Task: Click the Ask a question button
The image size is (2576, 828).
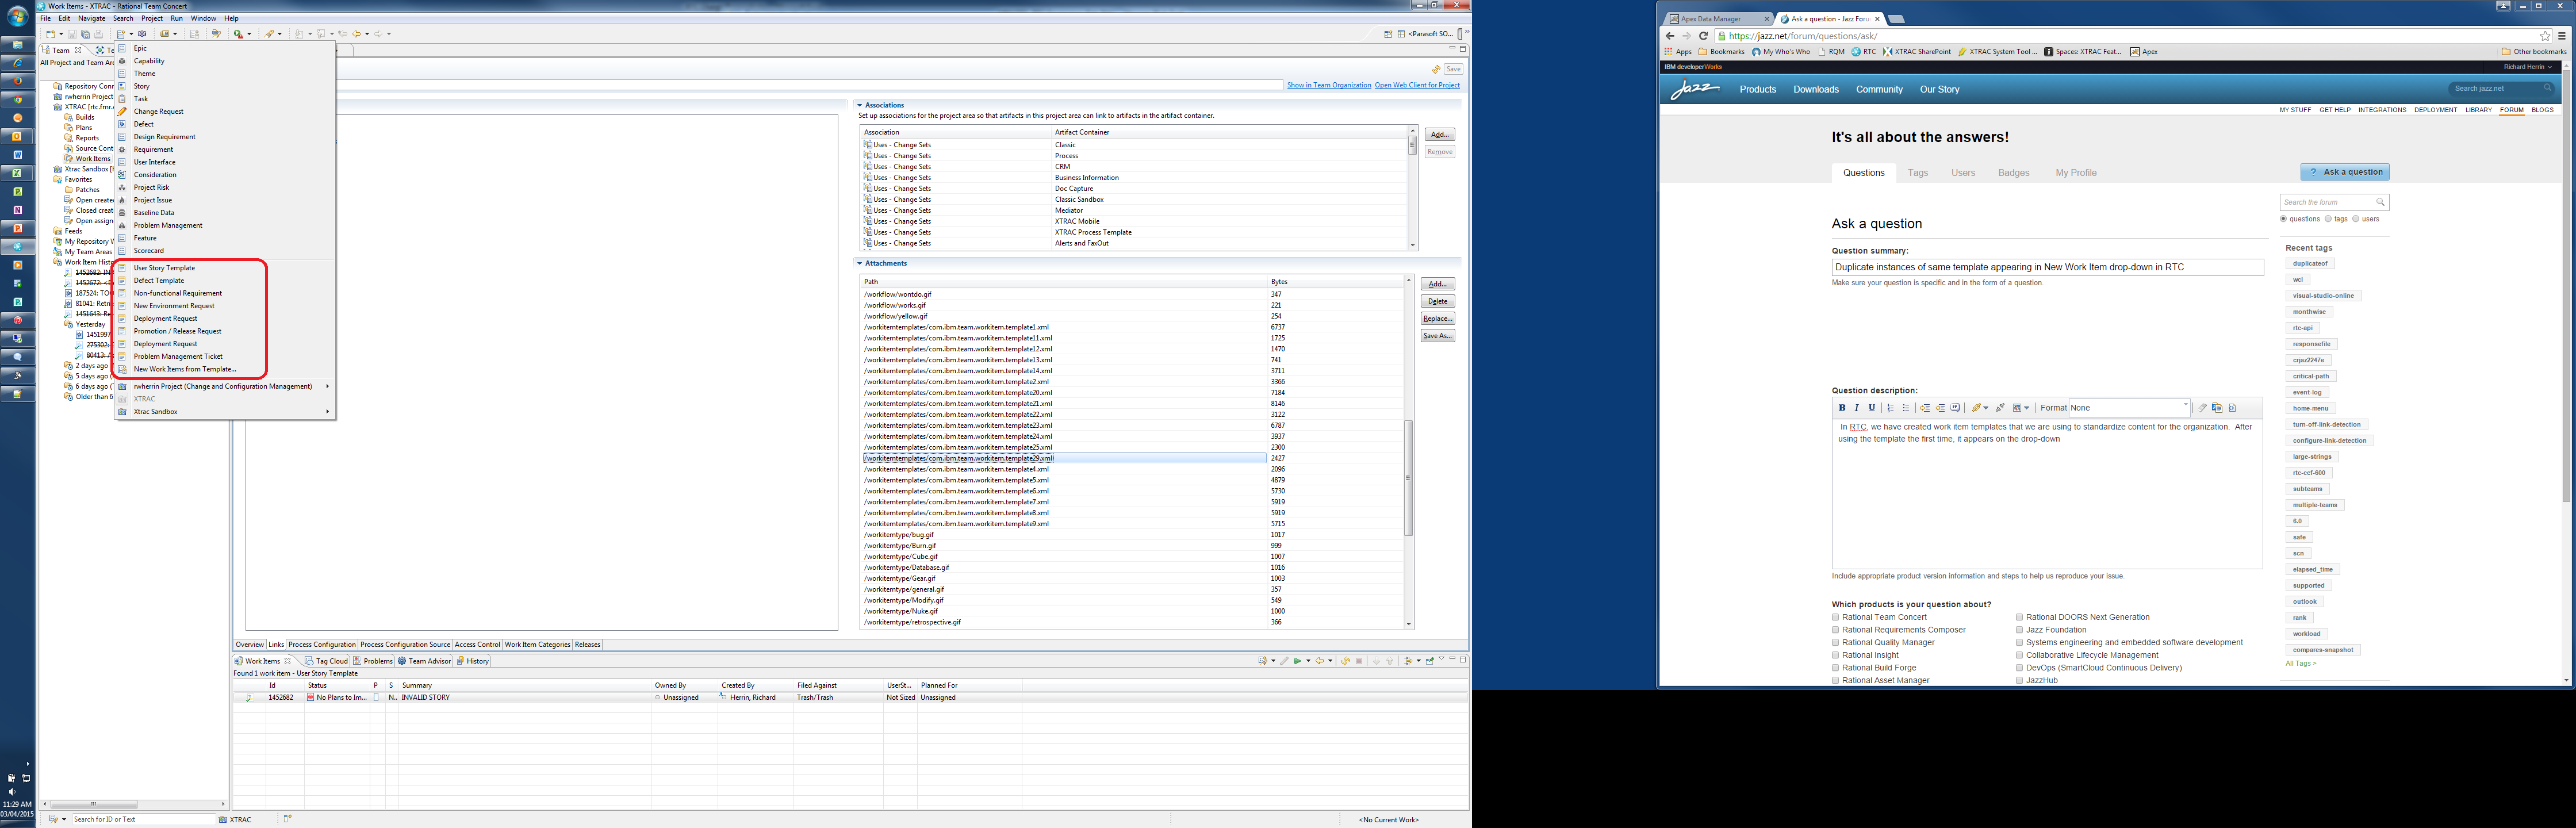Action: pos(2344,172)
